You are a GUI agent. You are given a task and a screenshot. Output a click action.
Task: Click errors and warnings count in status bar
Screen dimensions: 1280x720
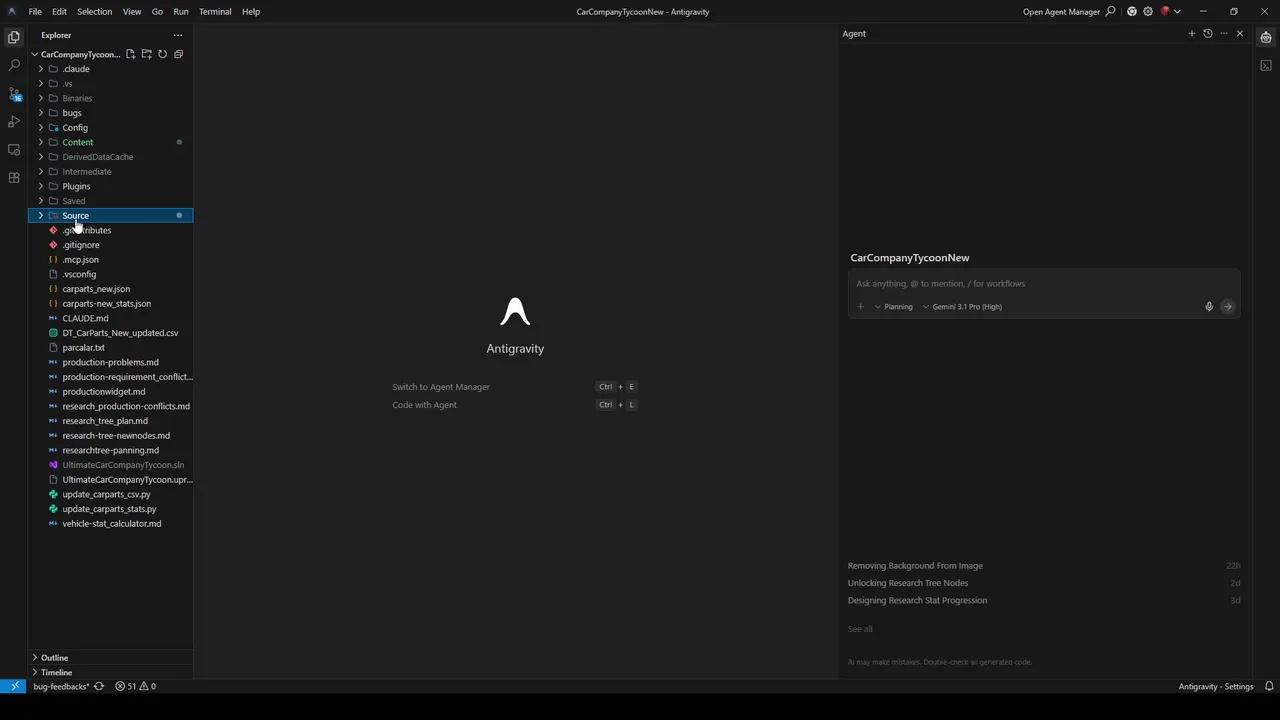tap(135, 686)
